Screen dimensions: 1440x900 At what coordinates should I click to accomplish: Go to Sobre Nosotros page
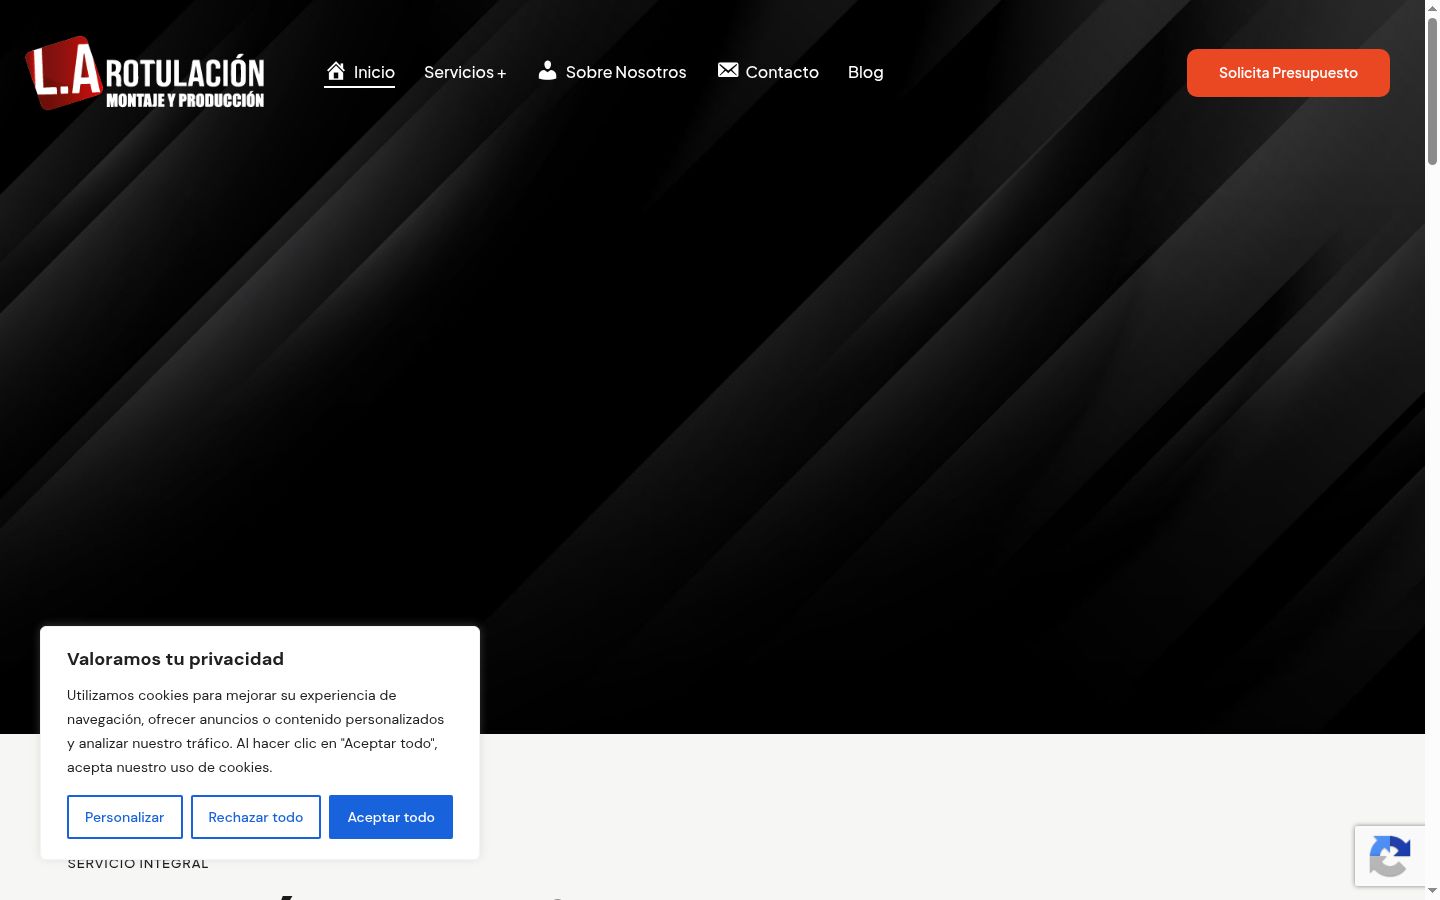[x=612, y=72]
